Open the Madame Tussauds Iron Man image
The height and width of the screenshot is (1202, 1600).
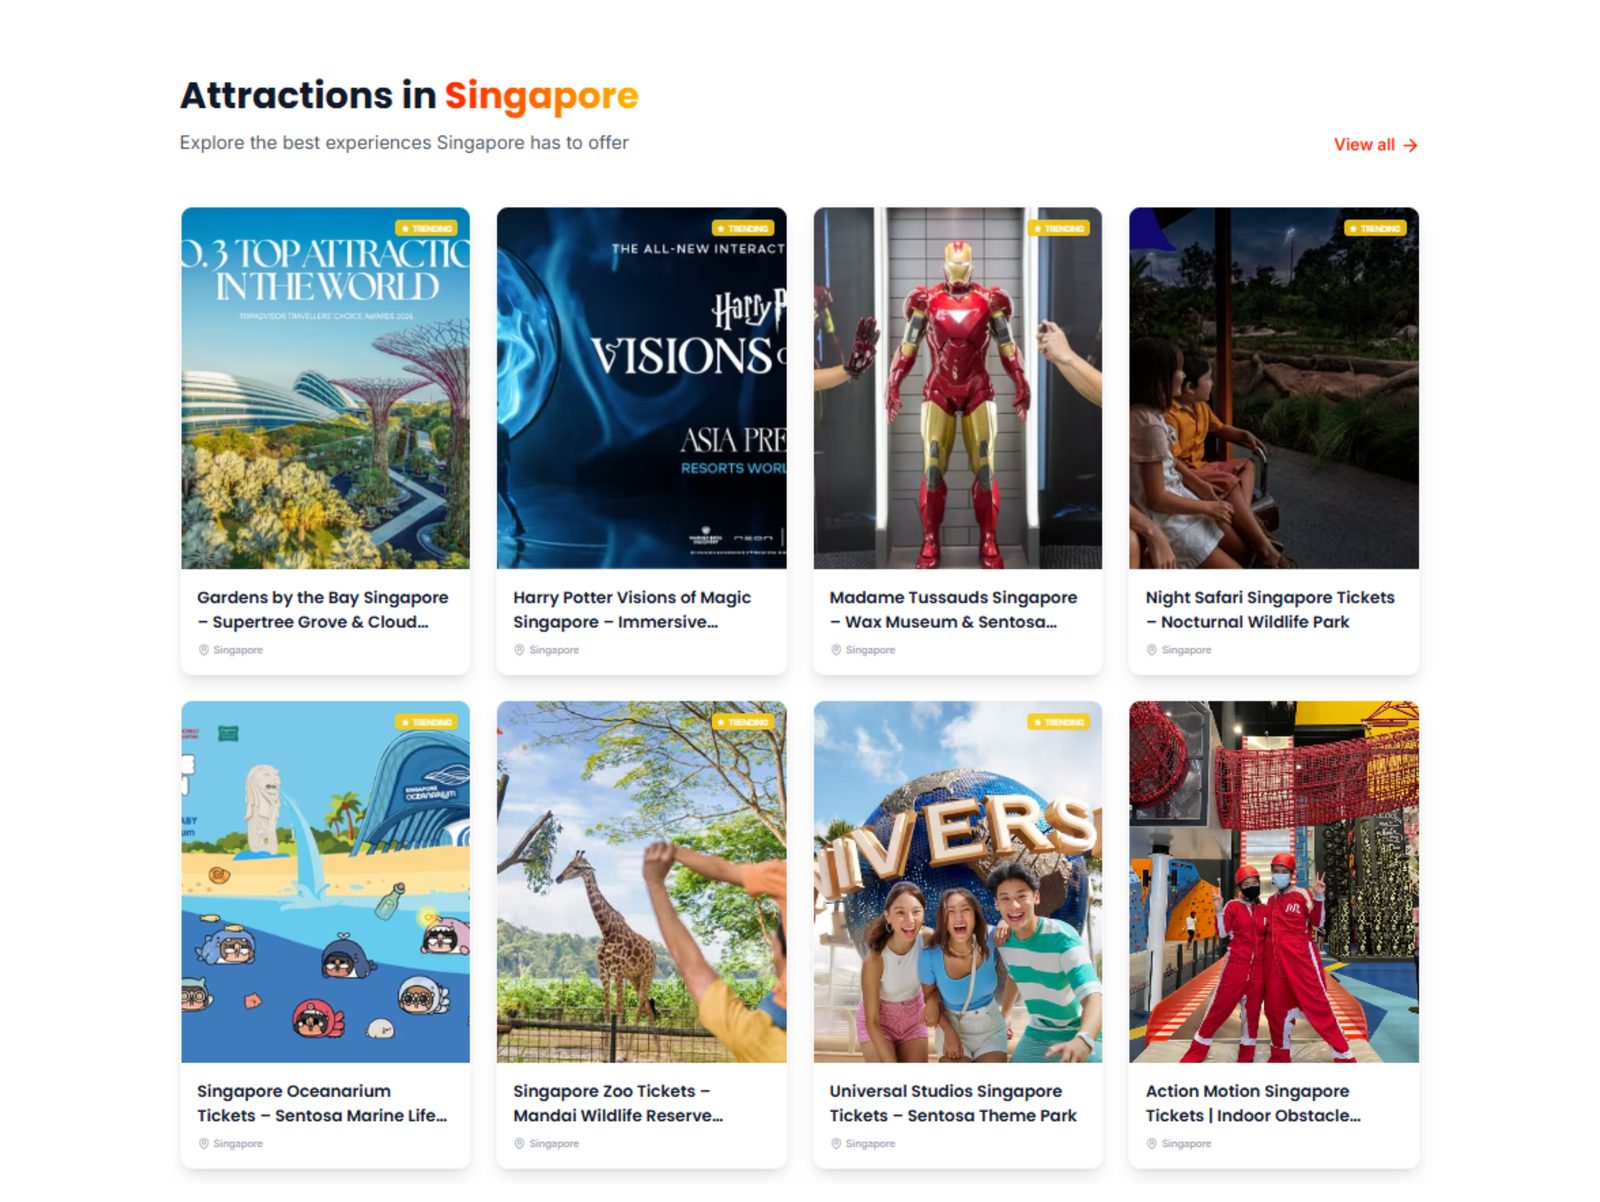coord(957,388)
